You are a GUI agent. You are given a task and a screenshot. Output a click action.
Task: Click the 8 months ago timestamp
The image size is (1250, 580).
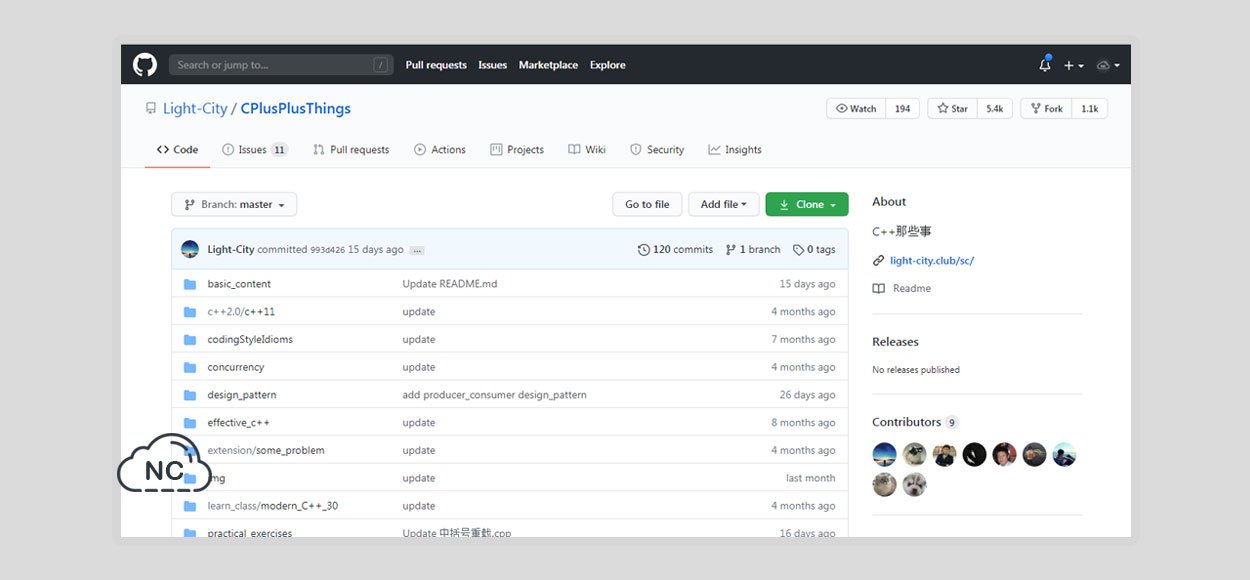pos(803,423)
